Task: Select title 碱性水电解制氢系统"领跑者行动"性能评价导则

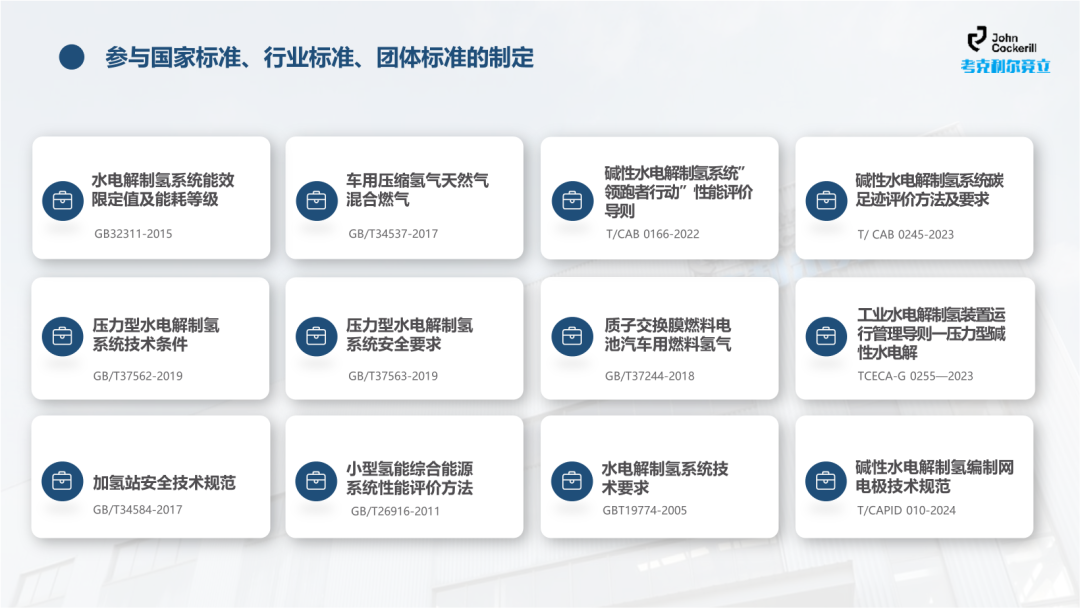Action: coord(678,191)
